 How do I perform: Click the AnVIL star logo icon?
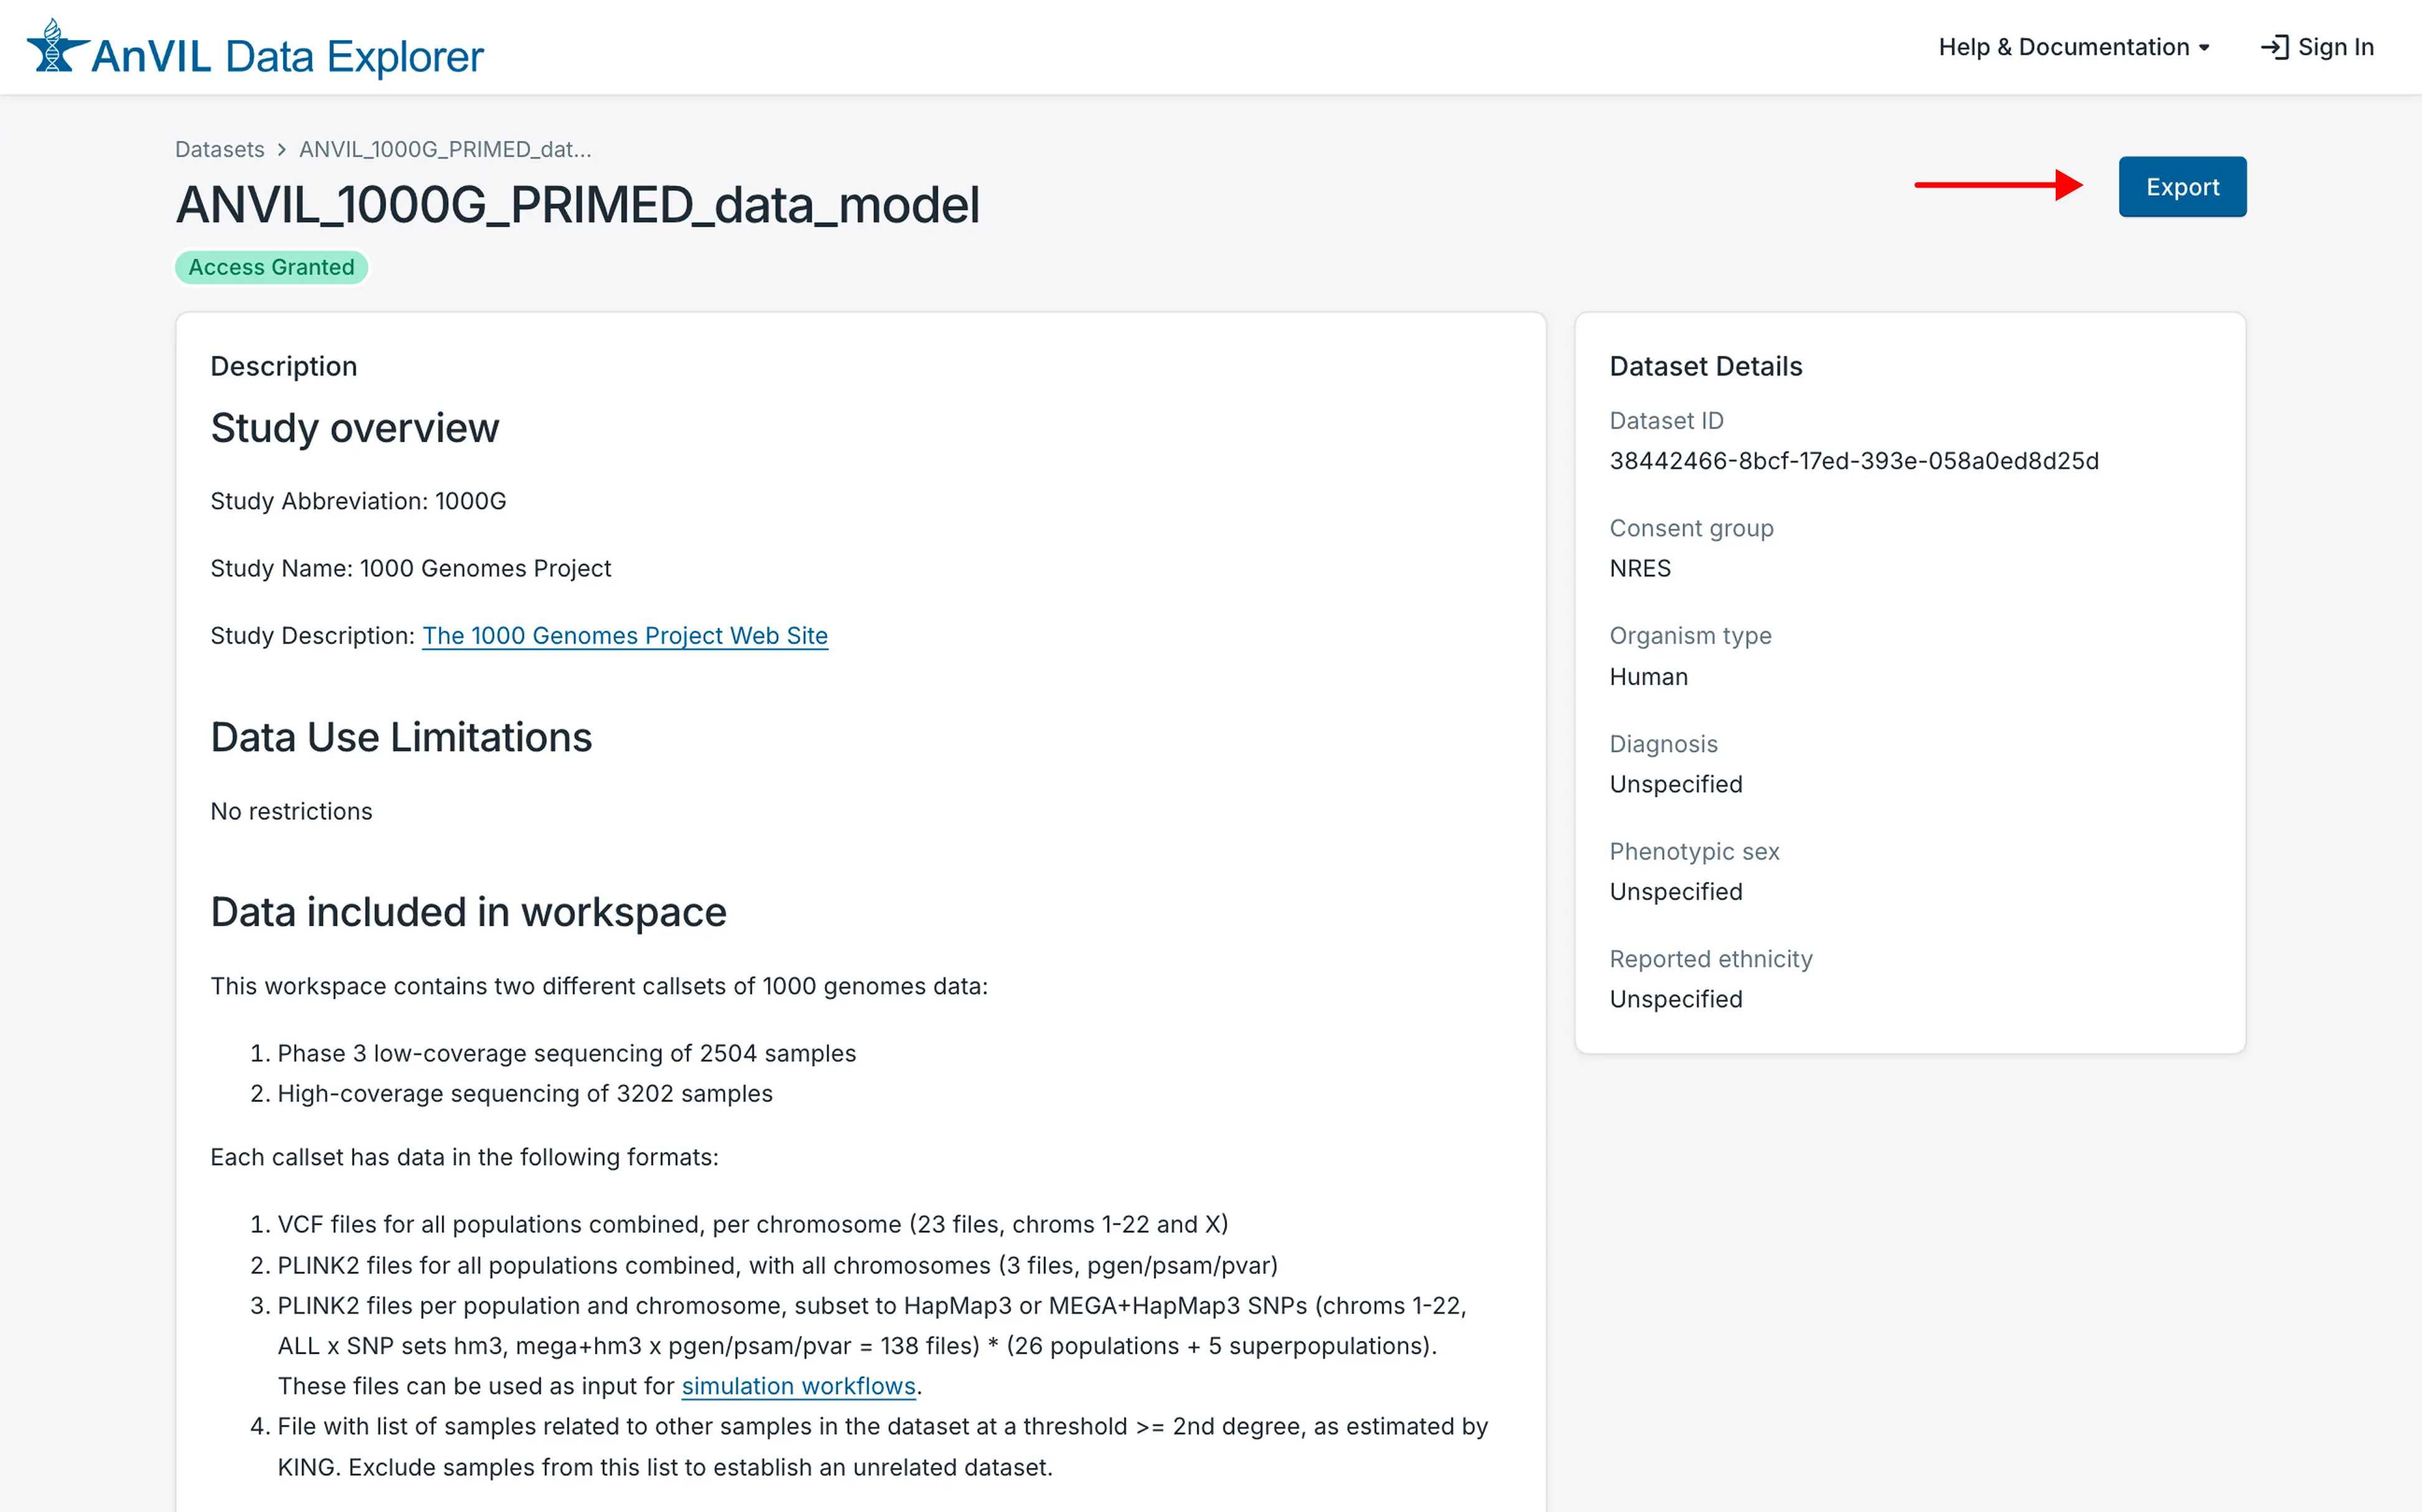tap(55, 48)
